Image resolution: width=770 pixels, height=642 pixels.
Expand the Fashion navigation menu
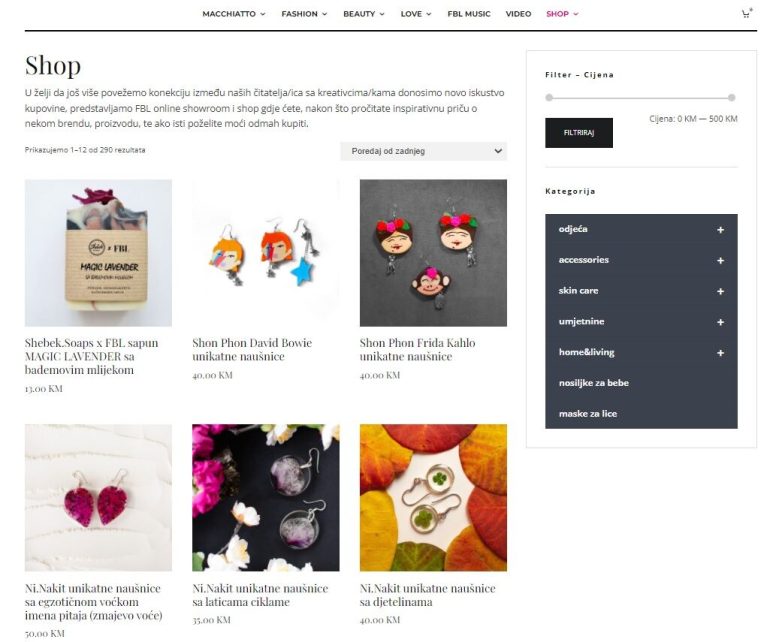coord(304,14)
